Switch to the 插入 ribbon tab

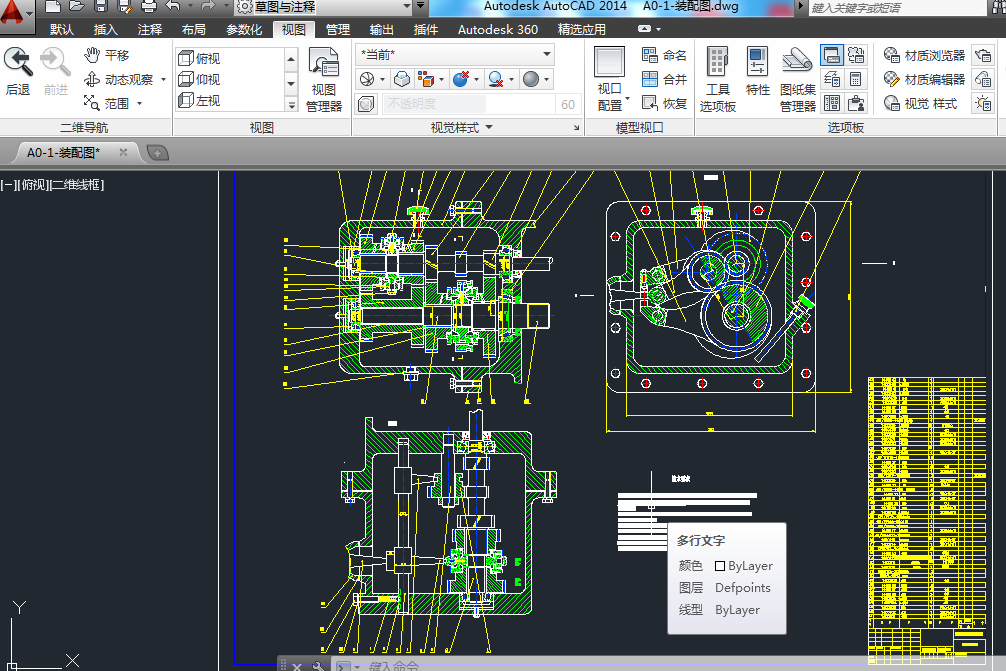105,30
